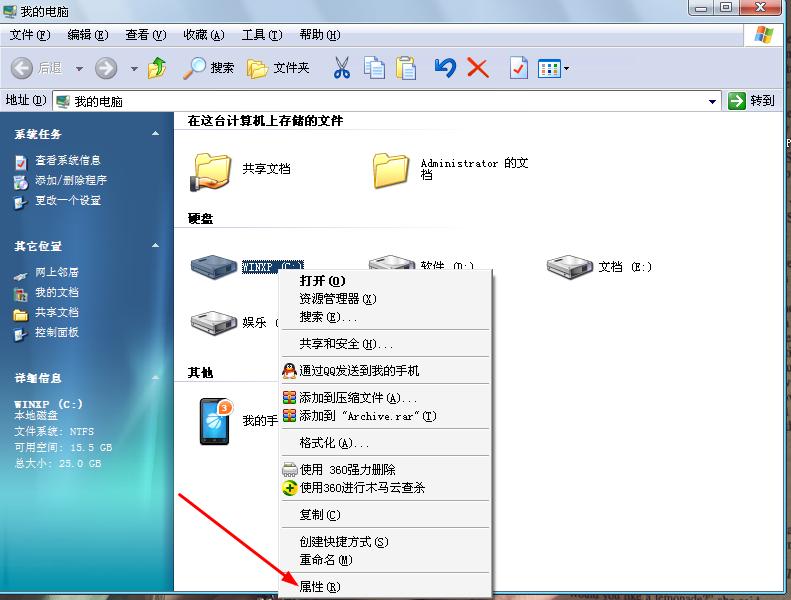Viewport: 791px width, 600px height.
Task: Select the Administrator 的文档 folder
Action: click(x=391, y=170)
